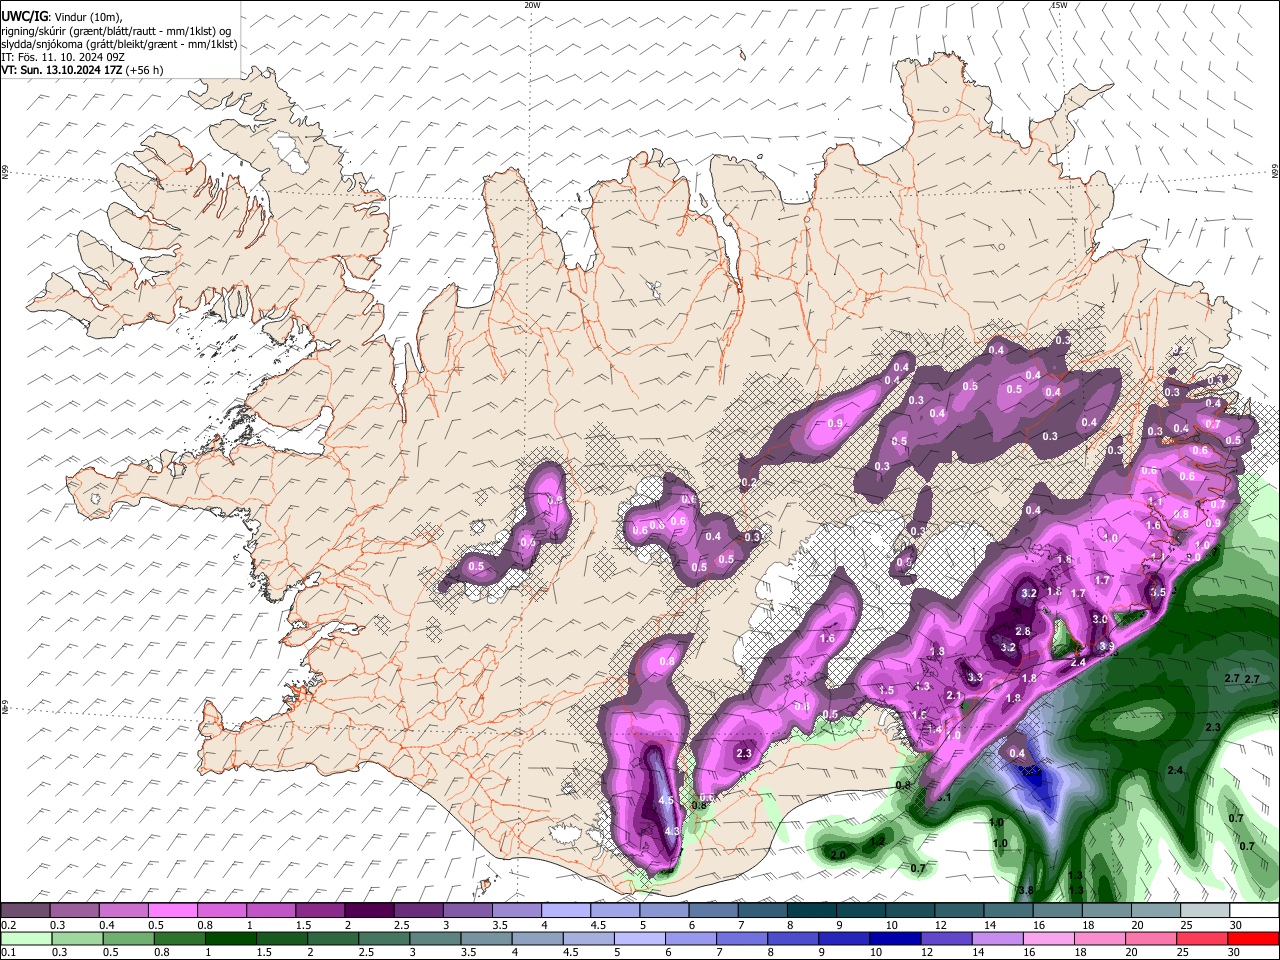Pick the slate blue snow swatch labeled 6
The image size is (1280, 960).
coord(714,911)
